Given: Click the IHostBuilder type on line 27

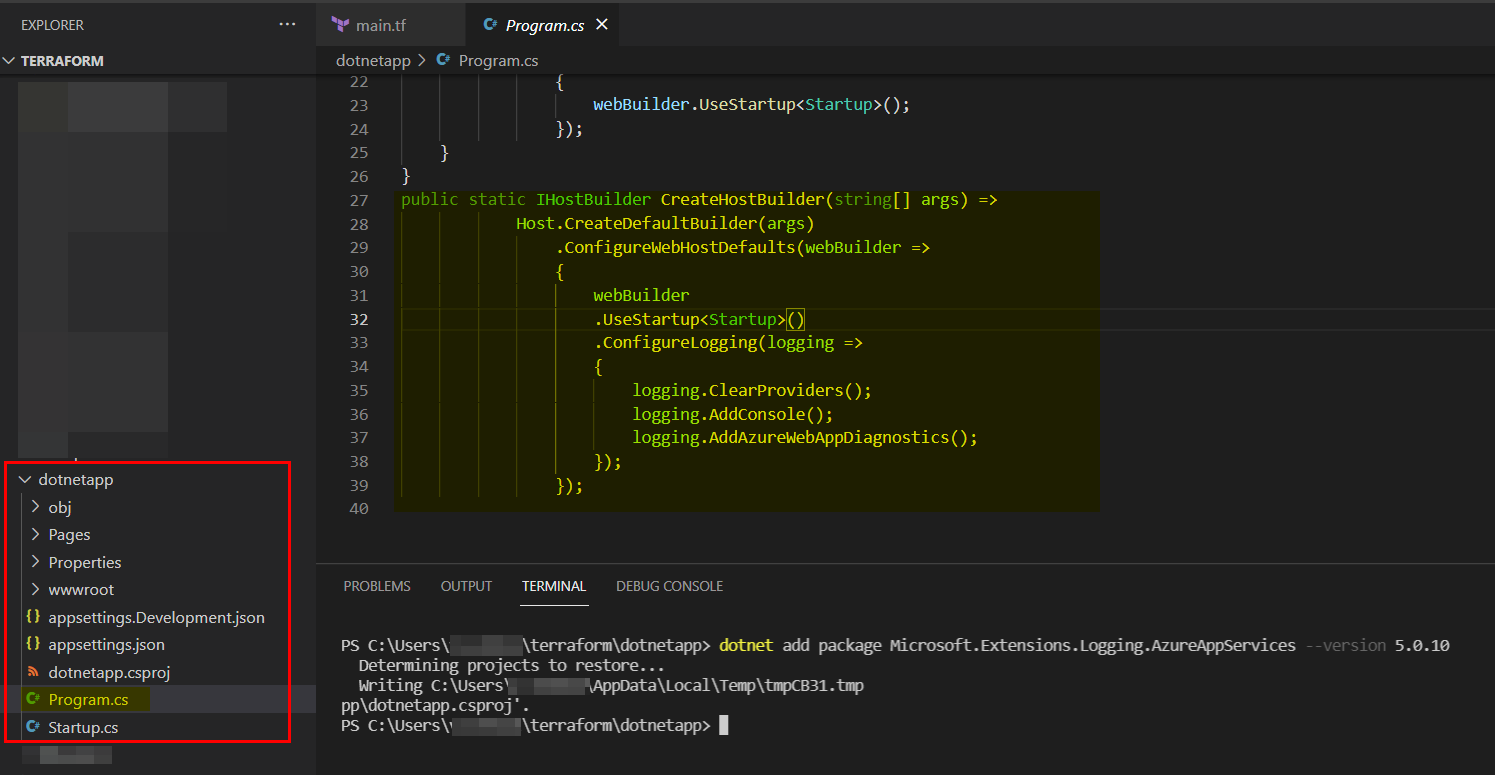Looking at the screenshot, I should click(x=593, y=200).
